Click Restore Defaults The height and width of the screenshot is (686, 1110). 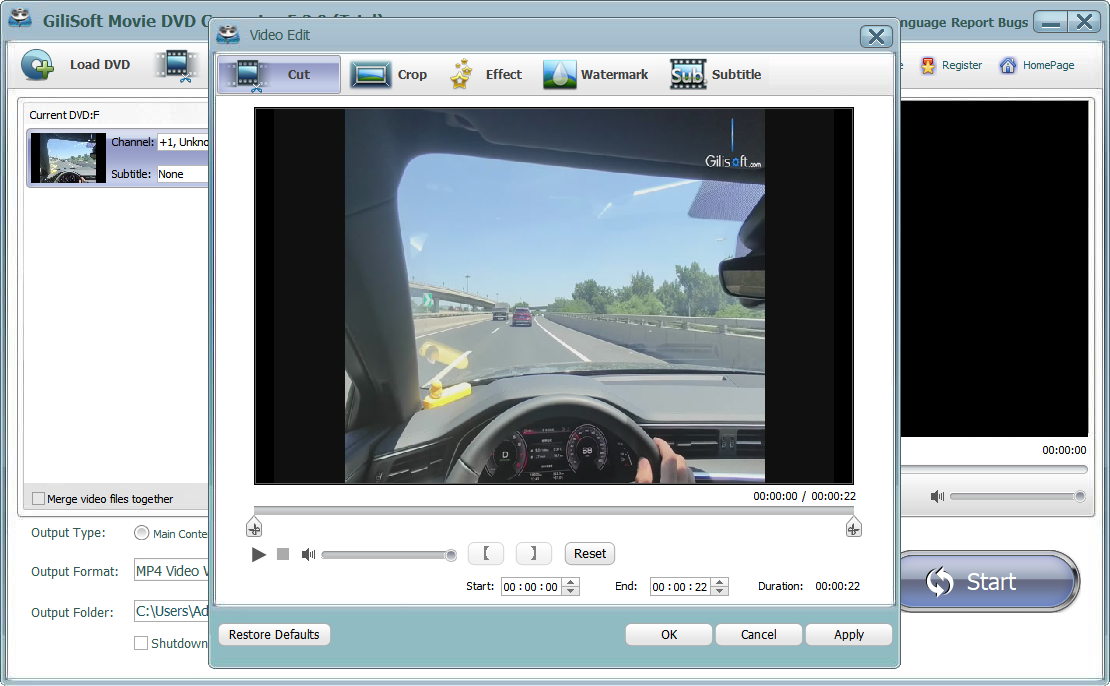tap(274, 634)
